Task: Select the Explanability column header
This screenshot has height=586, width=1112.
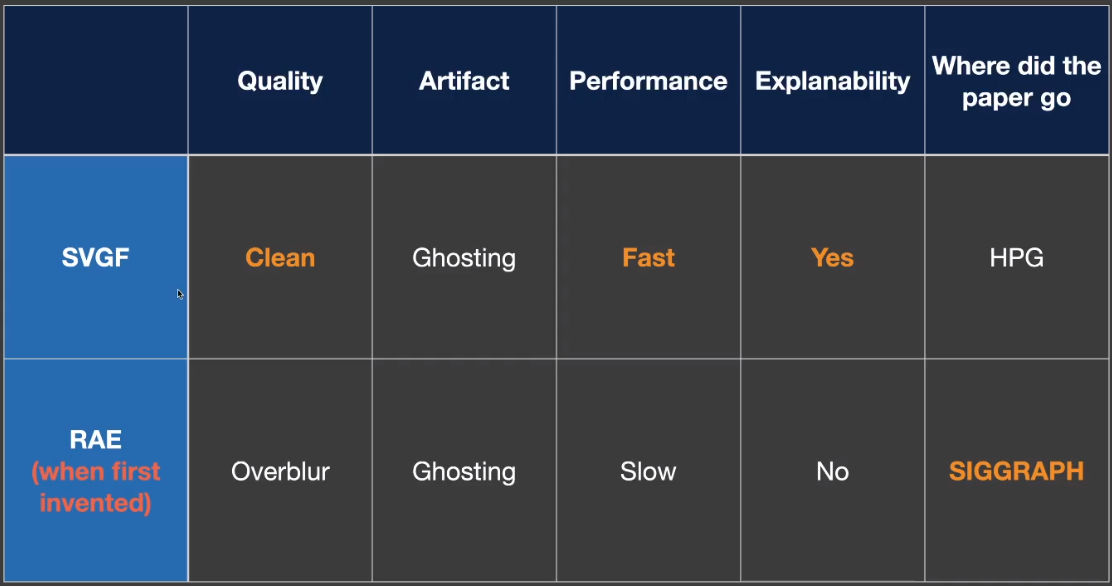Action: (x=832, y=81)
